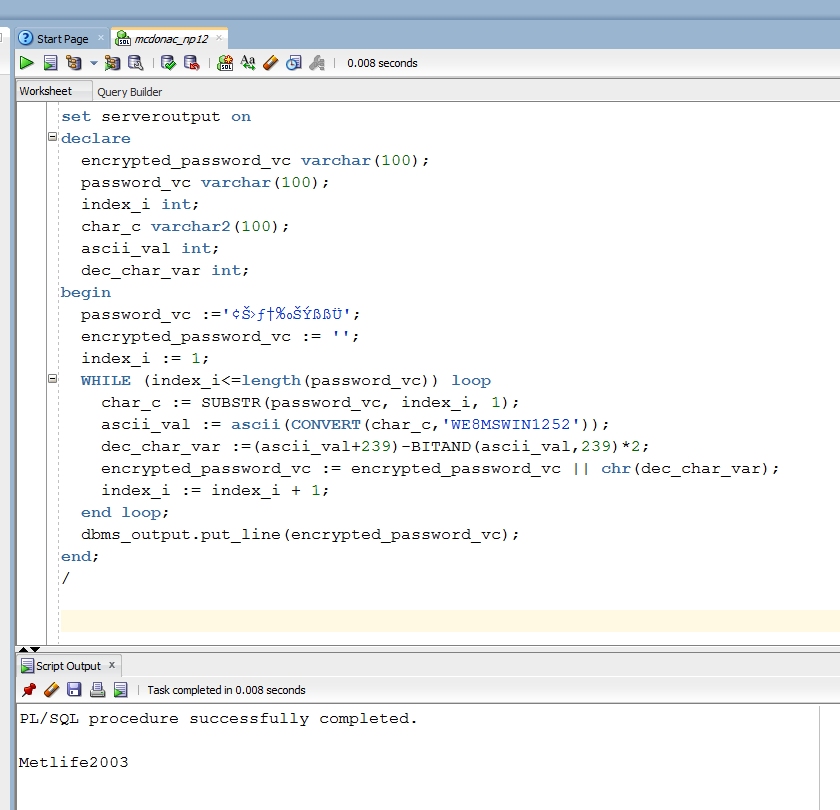Click the output line 'Metlife2003'

[x=73, y=762]
